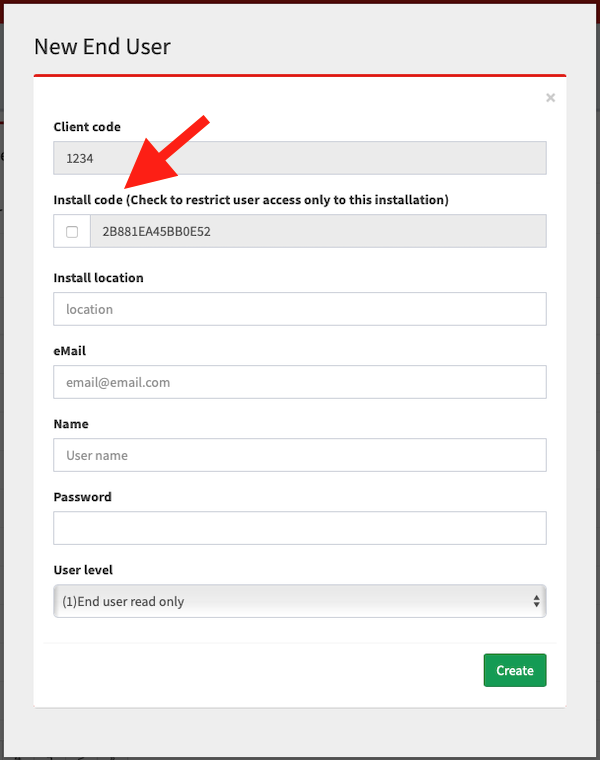Open the User level dropdown
This screenshot has width=600, height=760.
(x=300, y=602)
